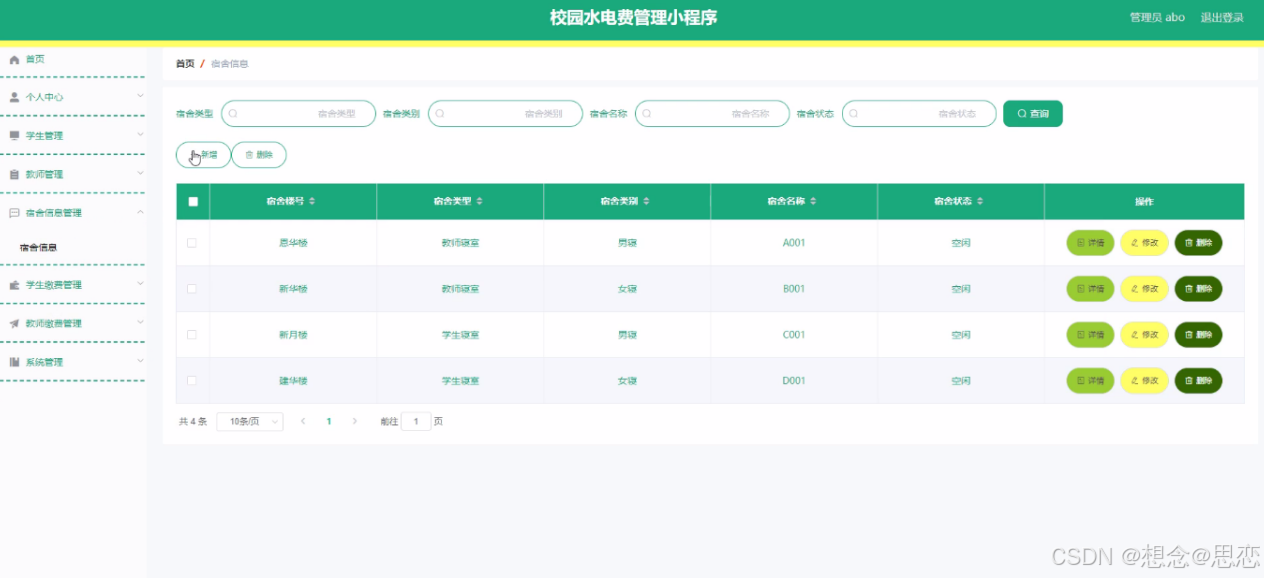Expand 教师缴费管理 menu chevron
Viewport: 1264px width, 578px height.
[140, 322]
